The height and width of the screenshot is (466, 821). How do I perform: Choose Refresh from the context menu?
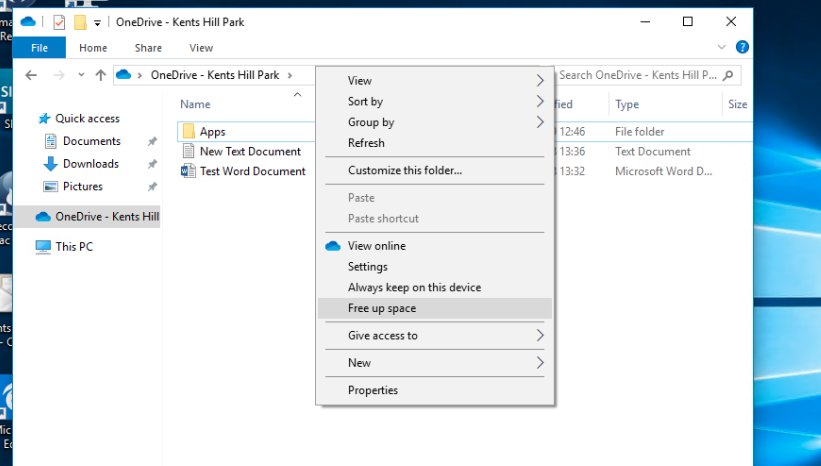(435, 143)
